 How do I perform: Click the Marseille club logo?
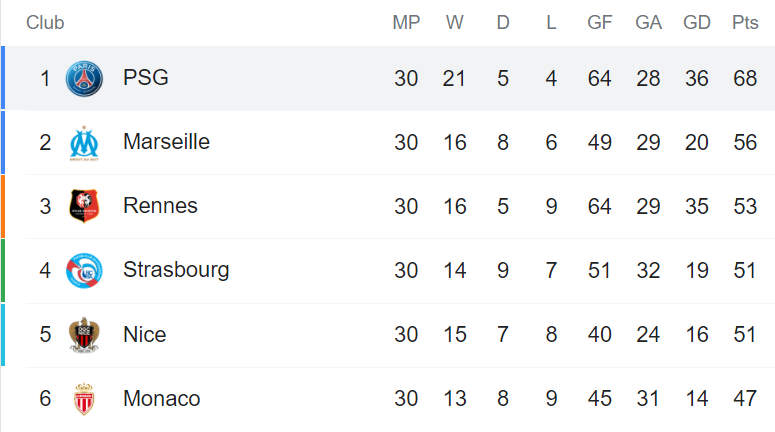tap(84, 143)
